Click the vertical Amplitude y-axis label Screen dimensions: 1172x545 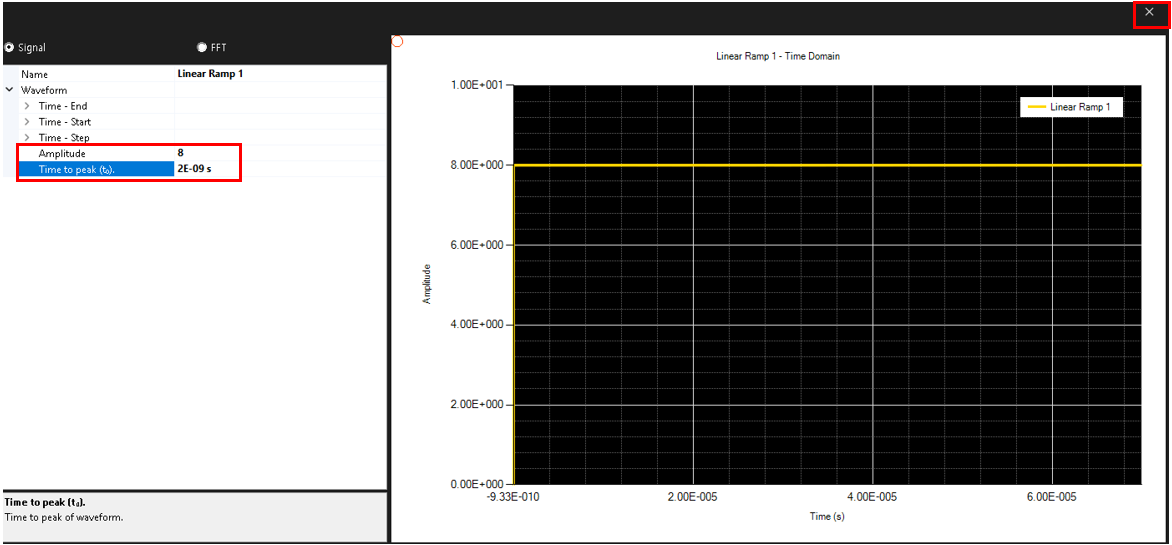[428, 284]
